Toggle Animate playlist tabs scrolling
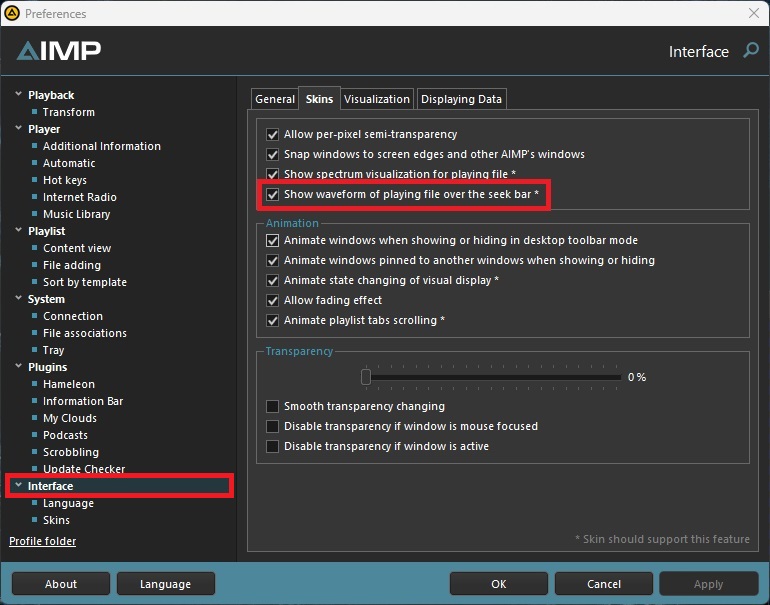 pos(273,321)
